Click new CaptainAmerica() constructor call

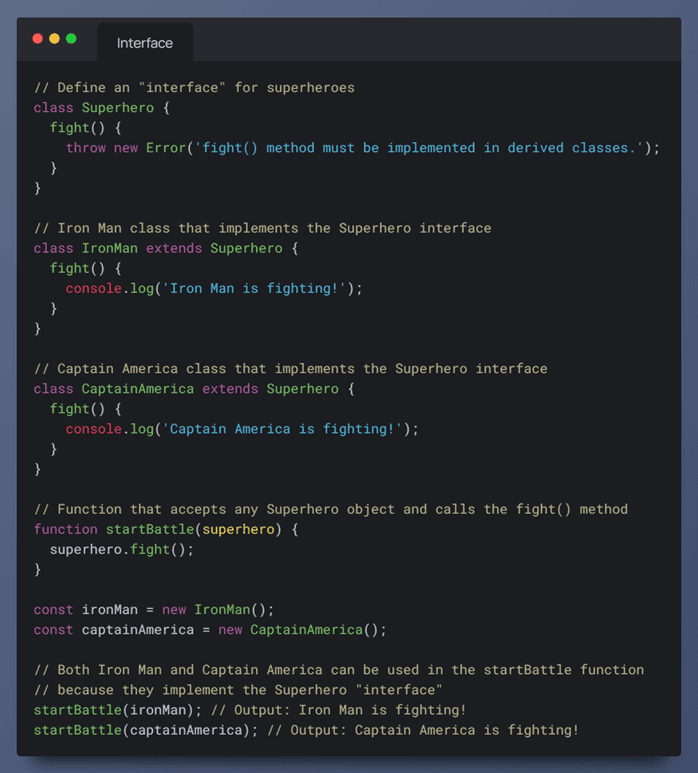click(302, 630)
